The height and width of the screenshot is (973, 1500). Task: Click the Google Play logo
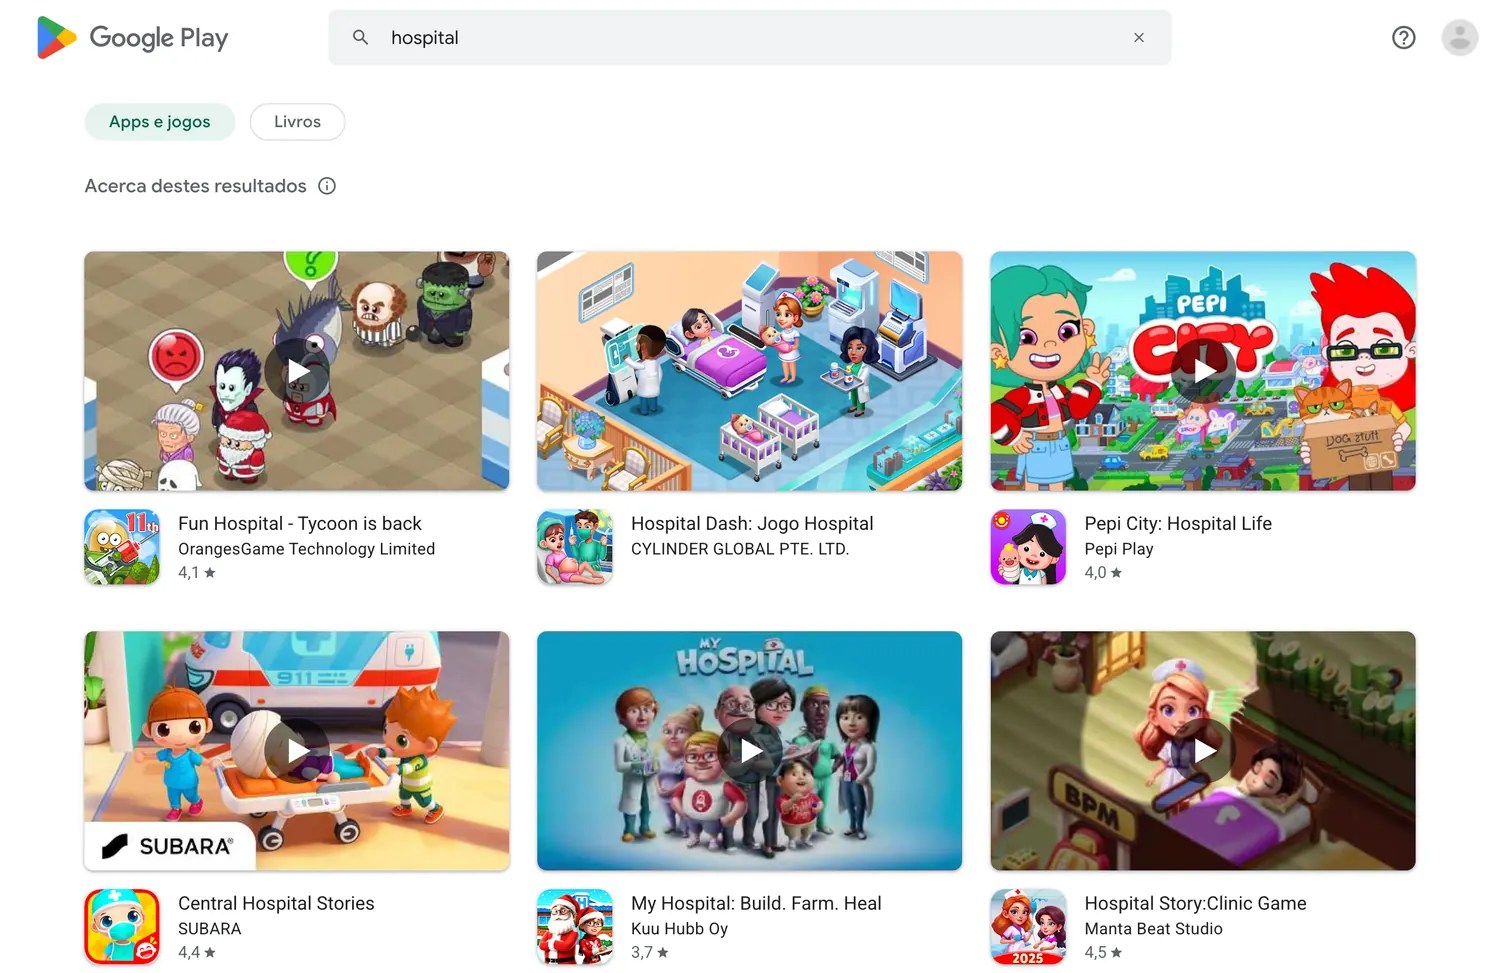point(133,38)
